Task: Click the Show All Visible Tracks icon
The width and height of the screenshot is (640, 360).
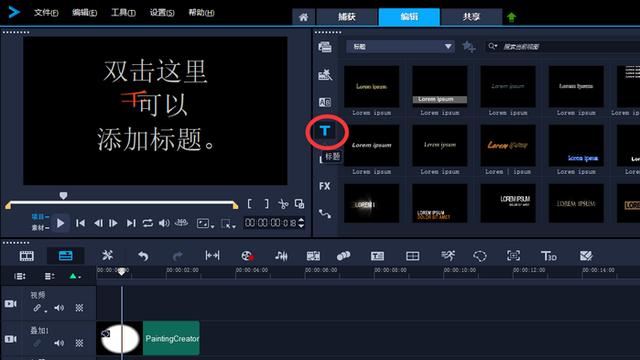Action: [x=20, y=276]
